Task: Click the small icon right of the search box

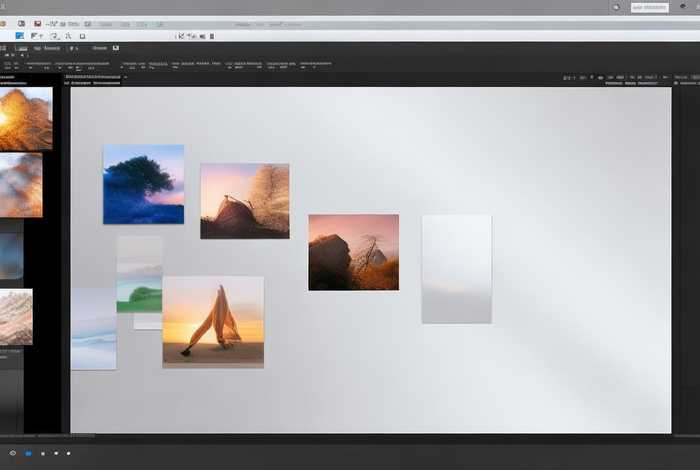Action: point(683,8)
